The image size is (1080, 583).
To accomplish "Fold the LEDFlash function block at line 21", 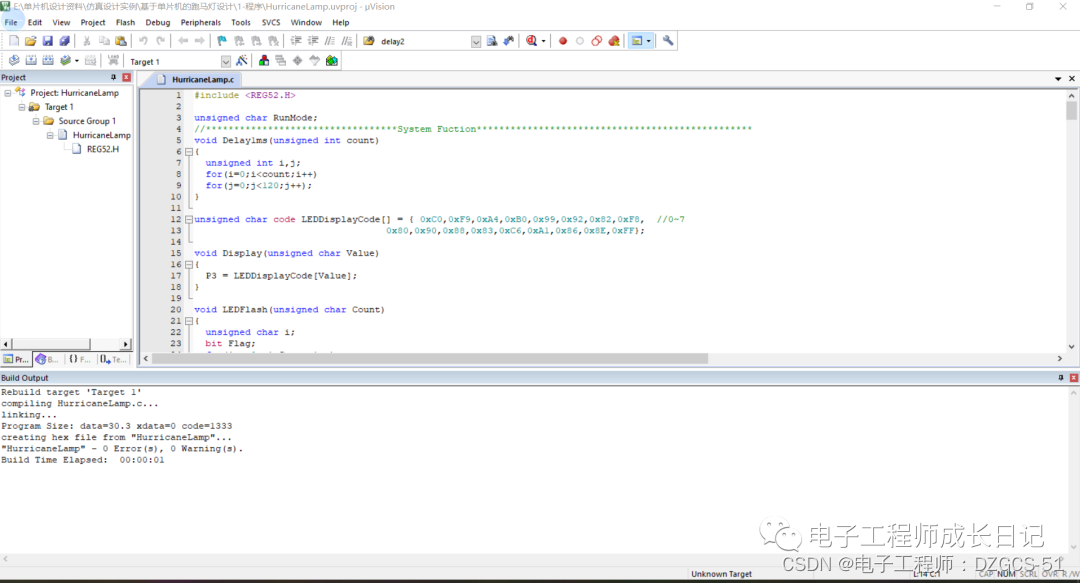I will [x=189, y=321].
